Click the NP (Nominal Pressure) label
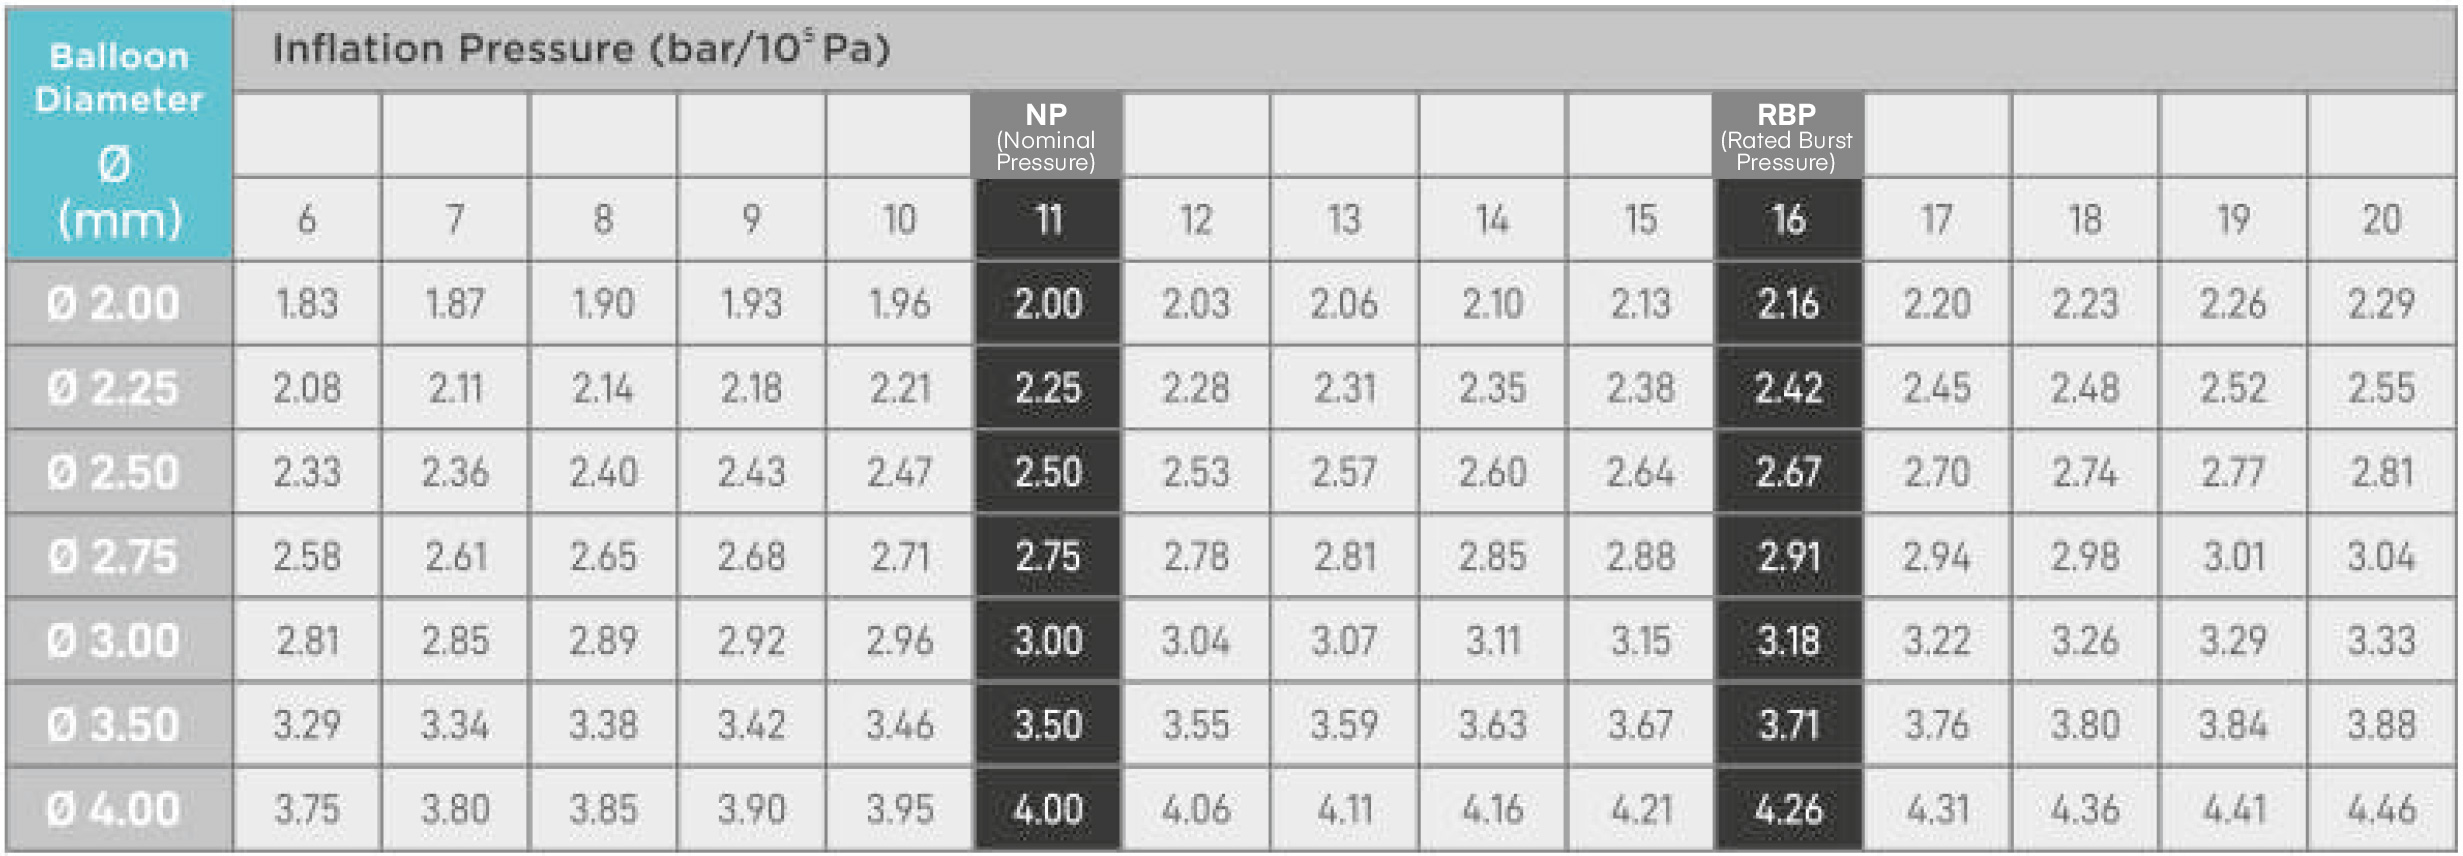Viewport: 2463px width, 856px height. tap(1046, 137)
